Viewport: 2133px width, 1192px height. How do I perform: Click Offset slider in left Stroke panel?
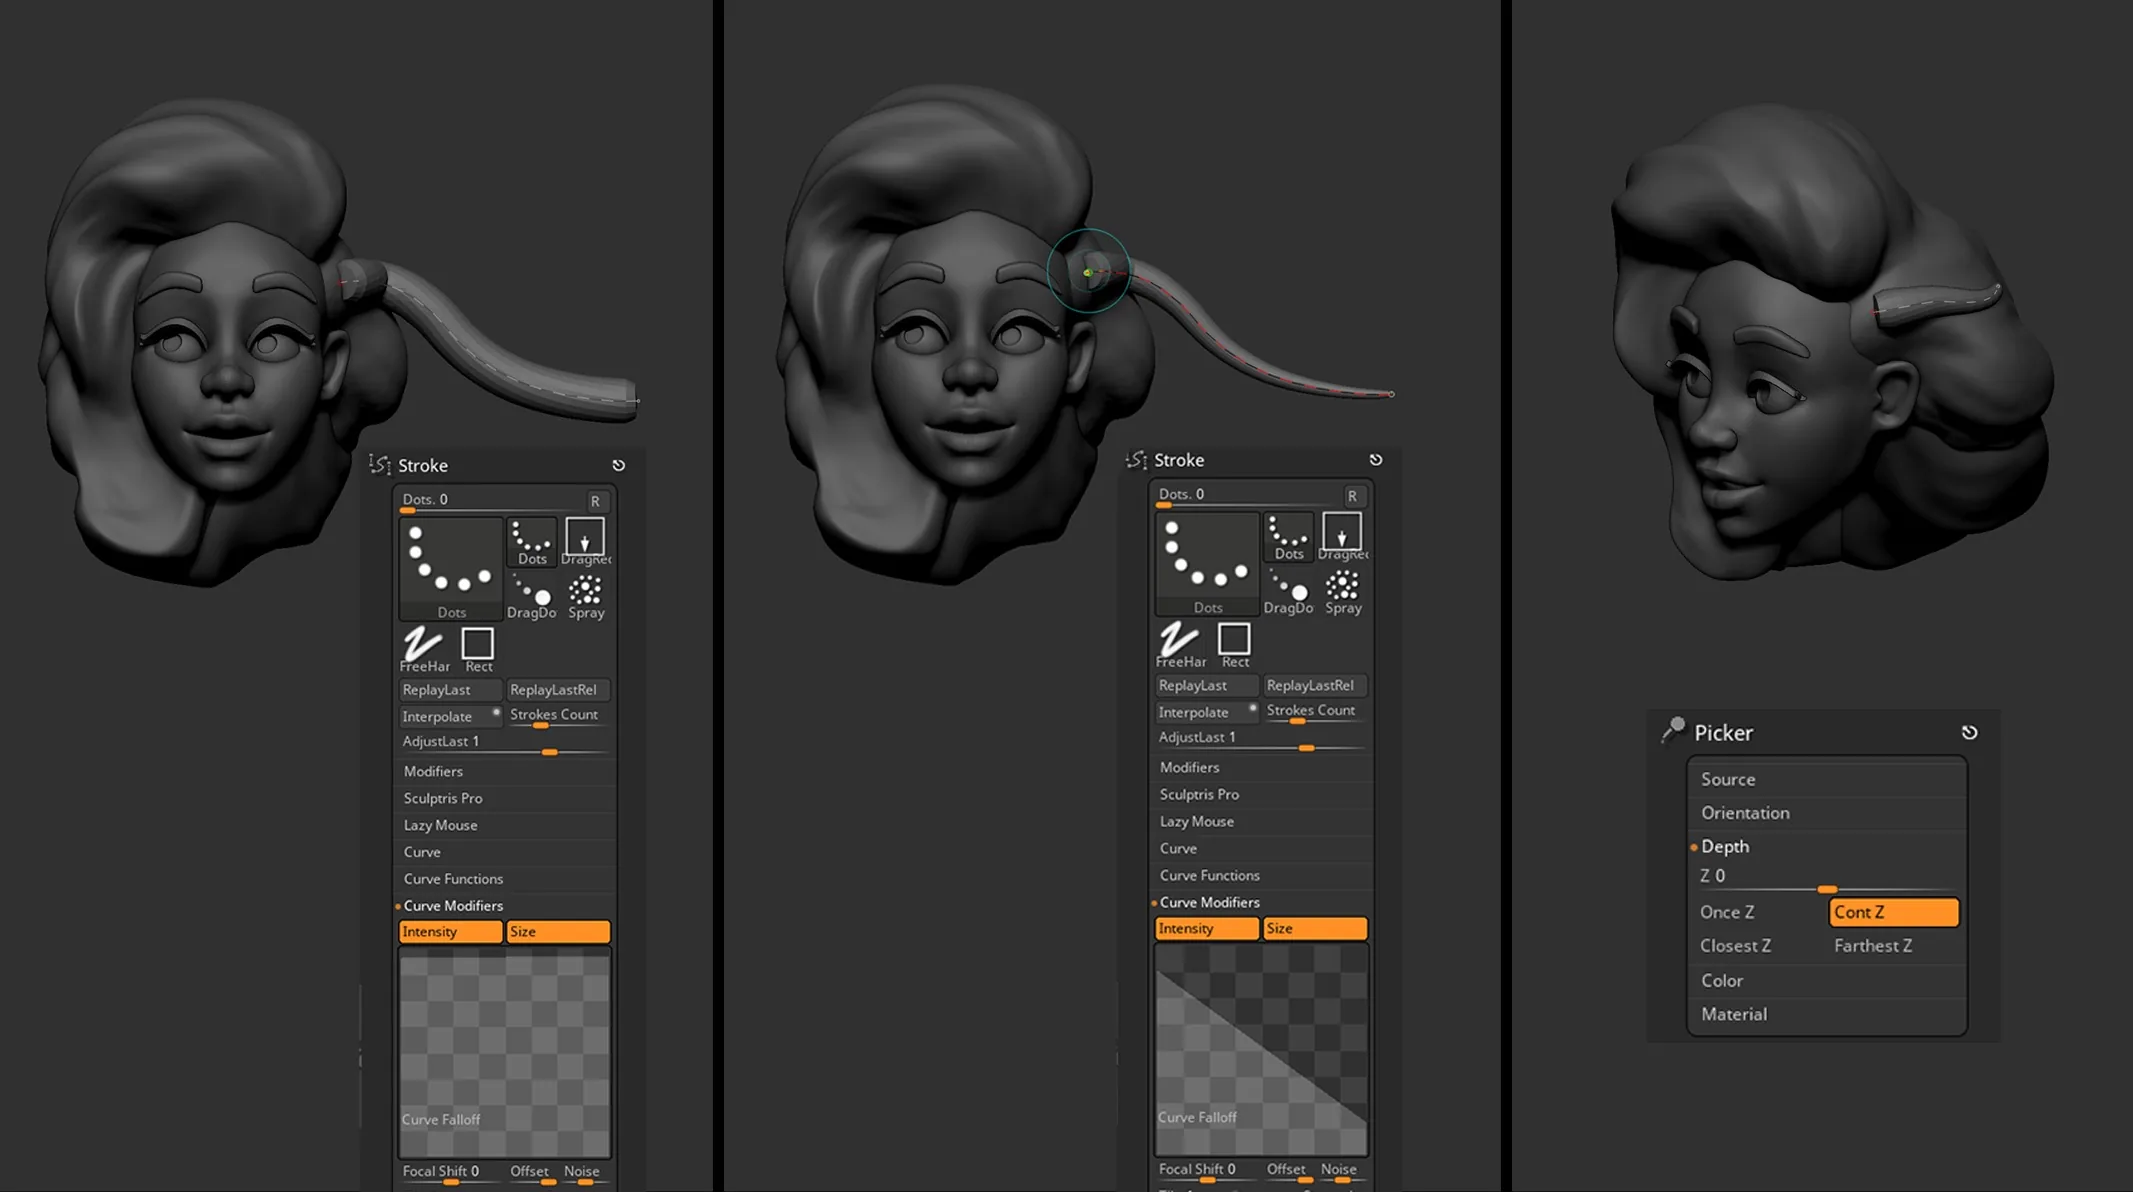pyautogui.click(x=531, y=1173)
